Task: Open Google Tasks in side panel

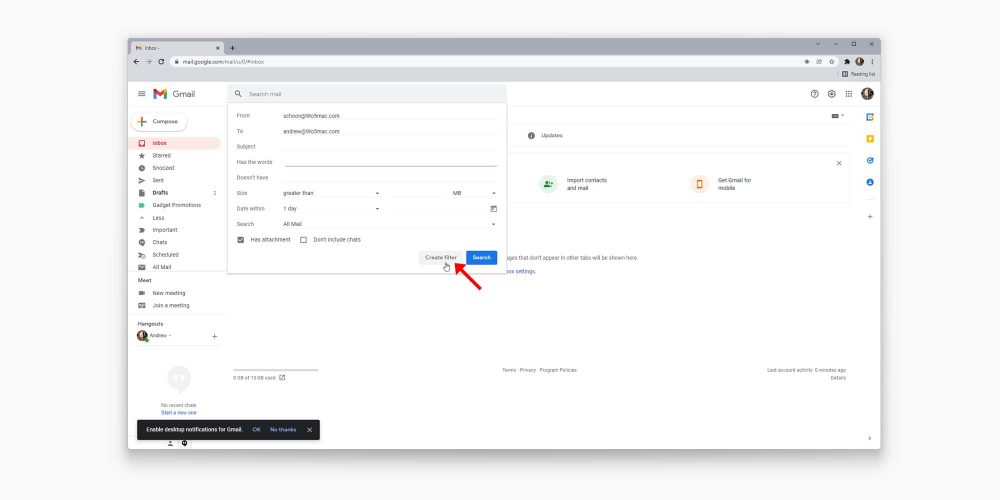Action: coord(870,160)
